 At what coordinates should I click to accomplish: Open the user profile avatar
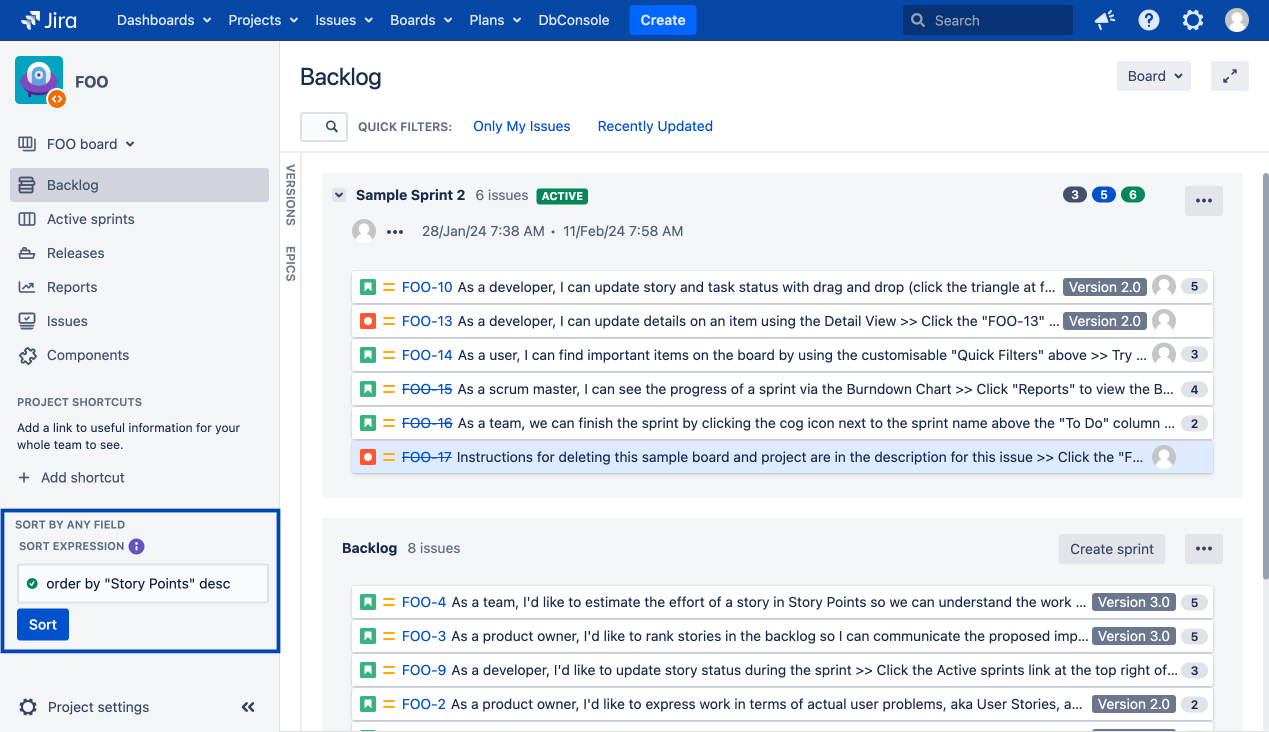[1237, 20]
